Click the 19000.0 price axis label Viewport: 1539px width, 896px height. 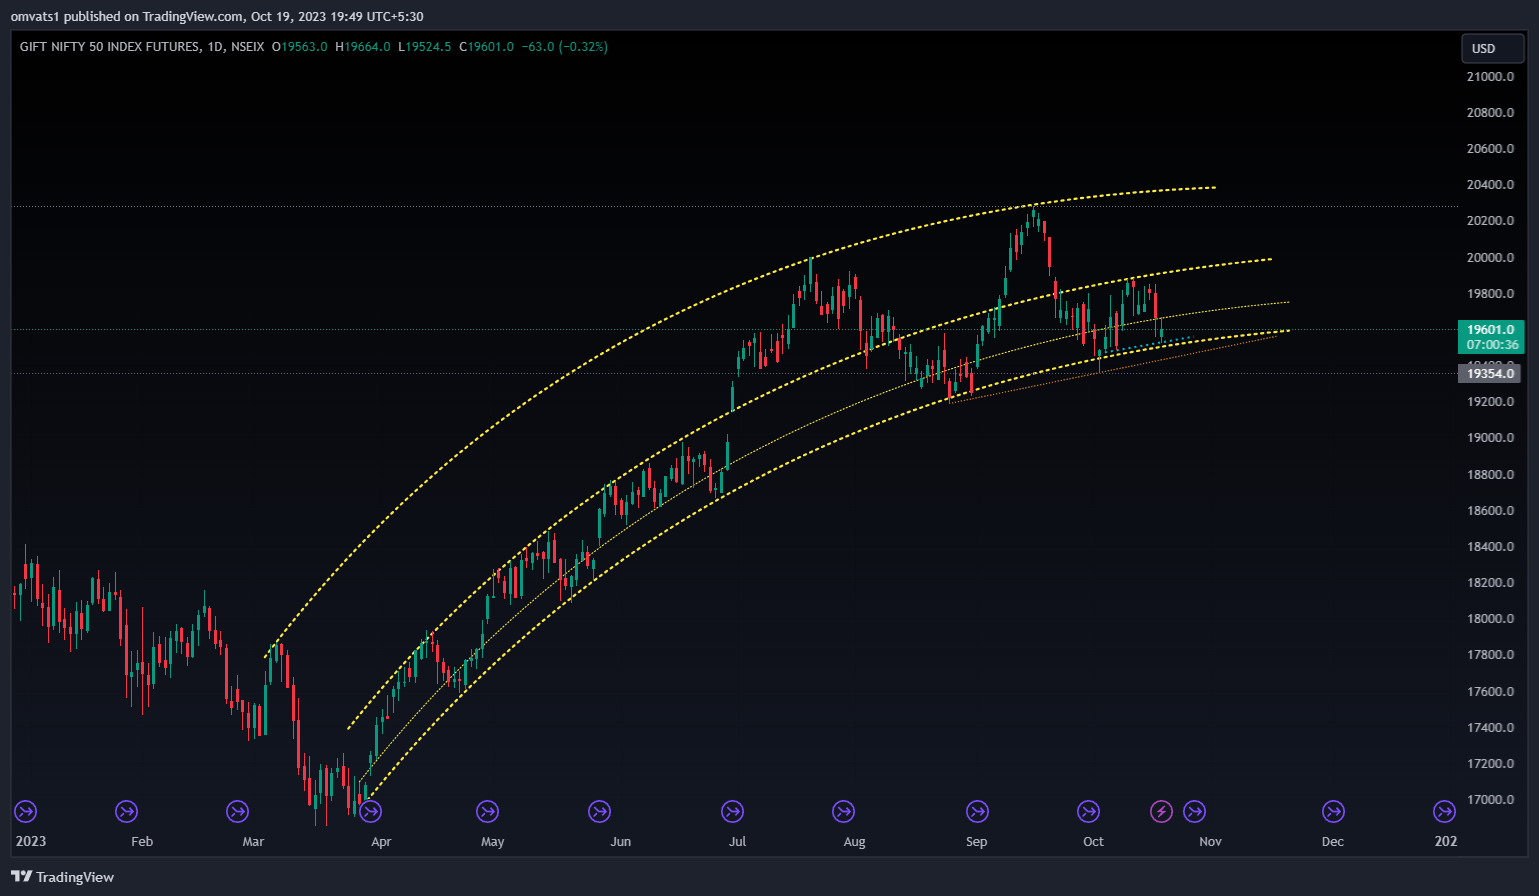(1490, 438)
